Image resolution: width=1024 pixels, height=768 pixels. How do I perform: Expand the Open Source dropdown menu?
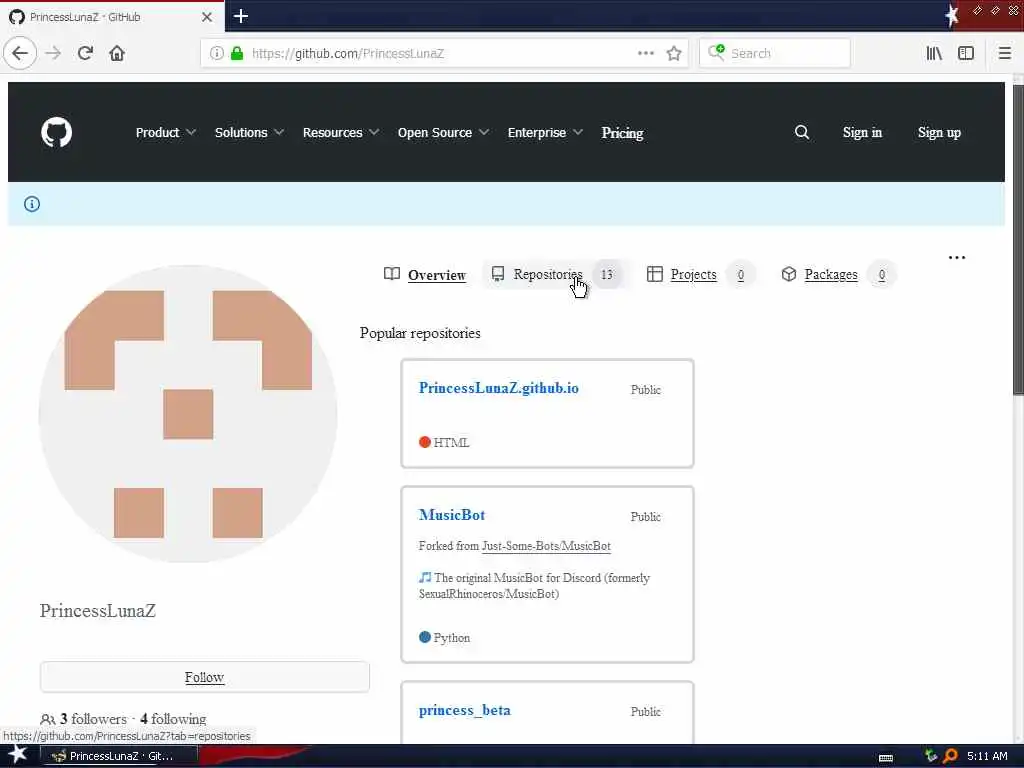click(x=443, y=133)
